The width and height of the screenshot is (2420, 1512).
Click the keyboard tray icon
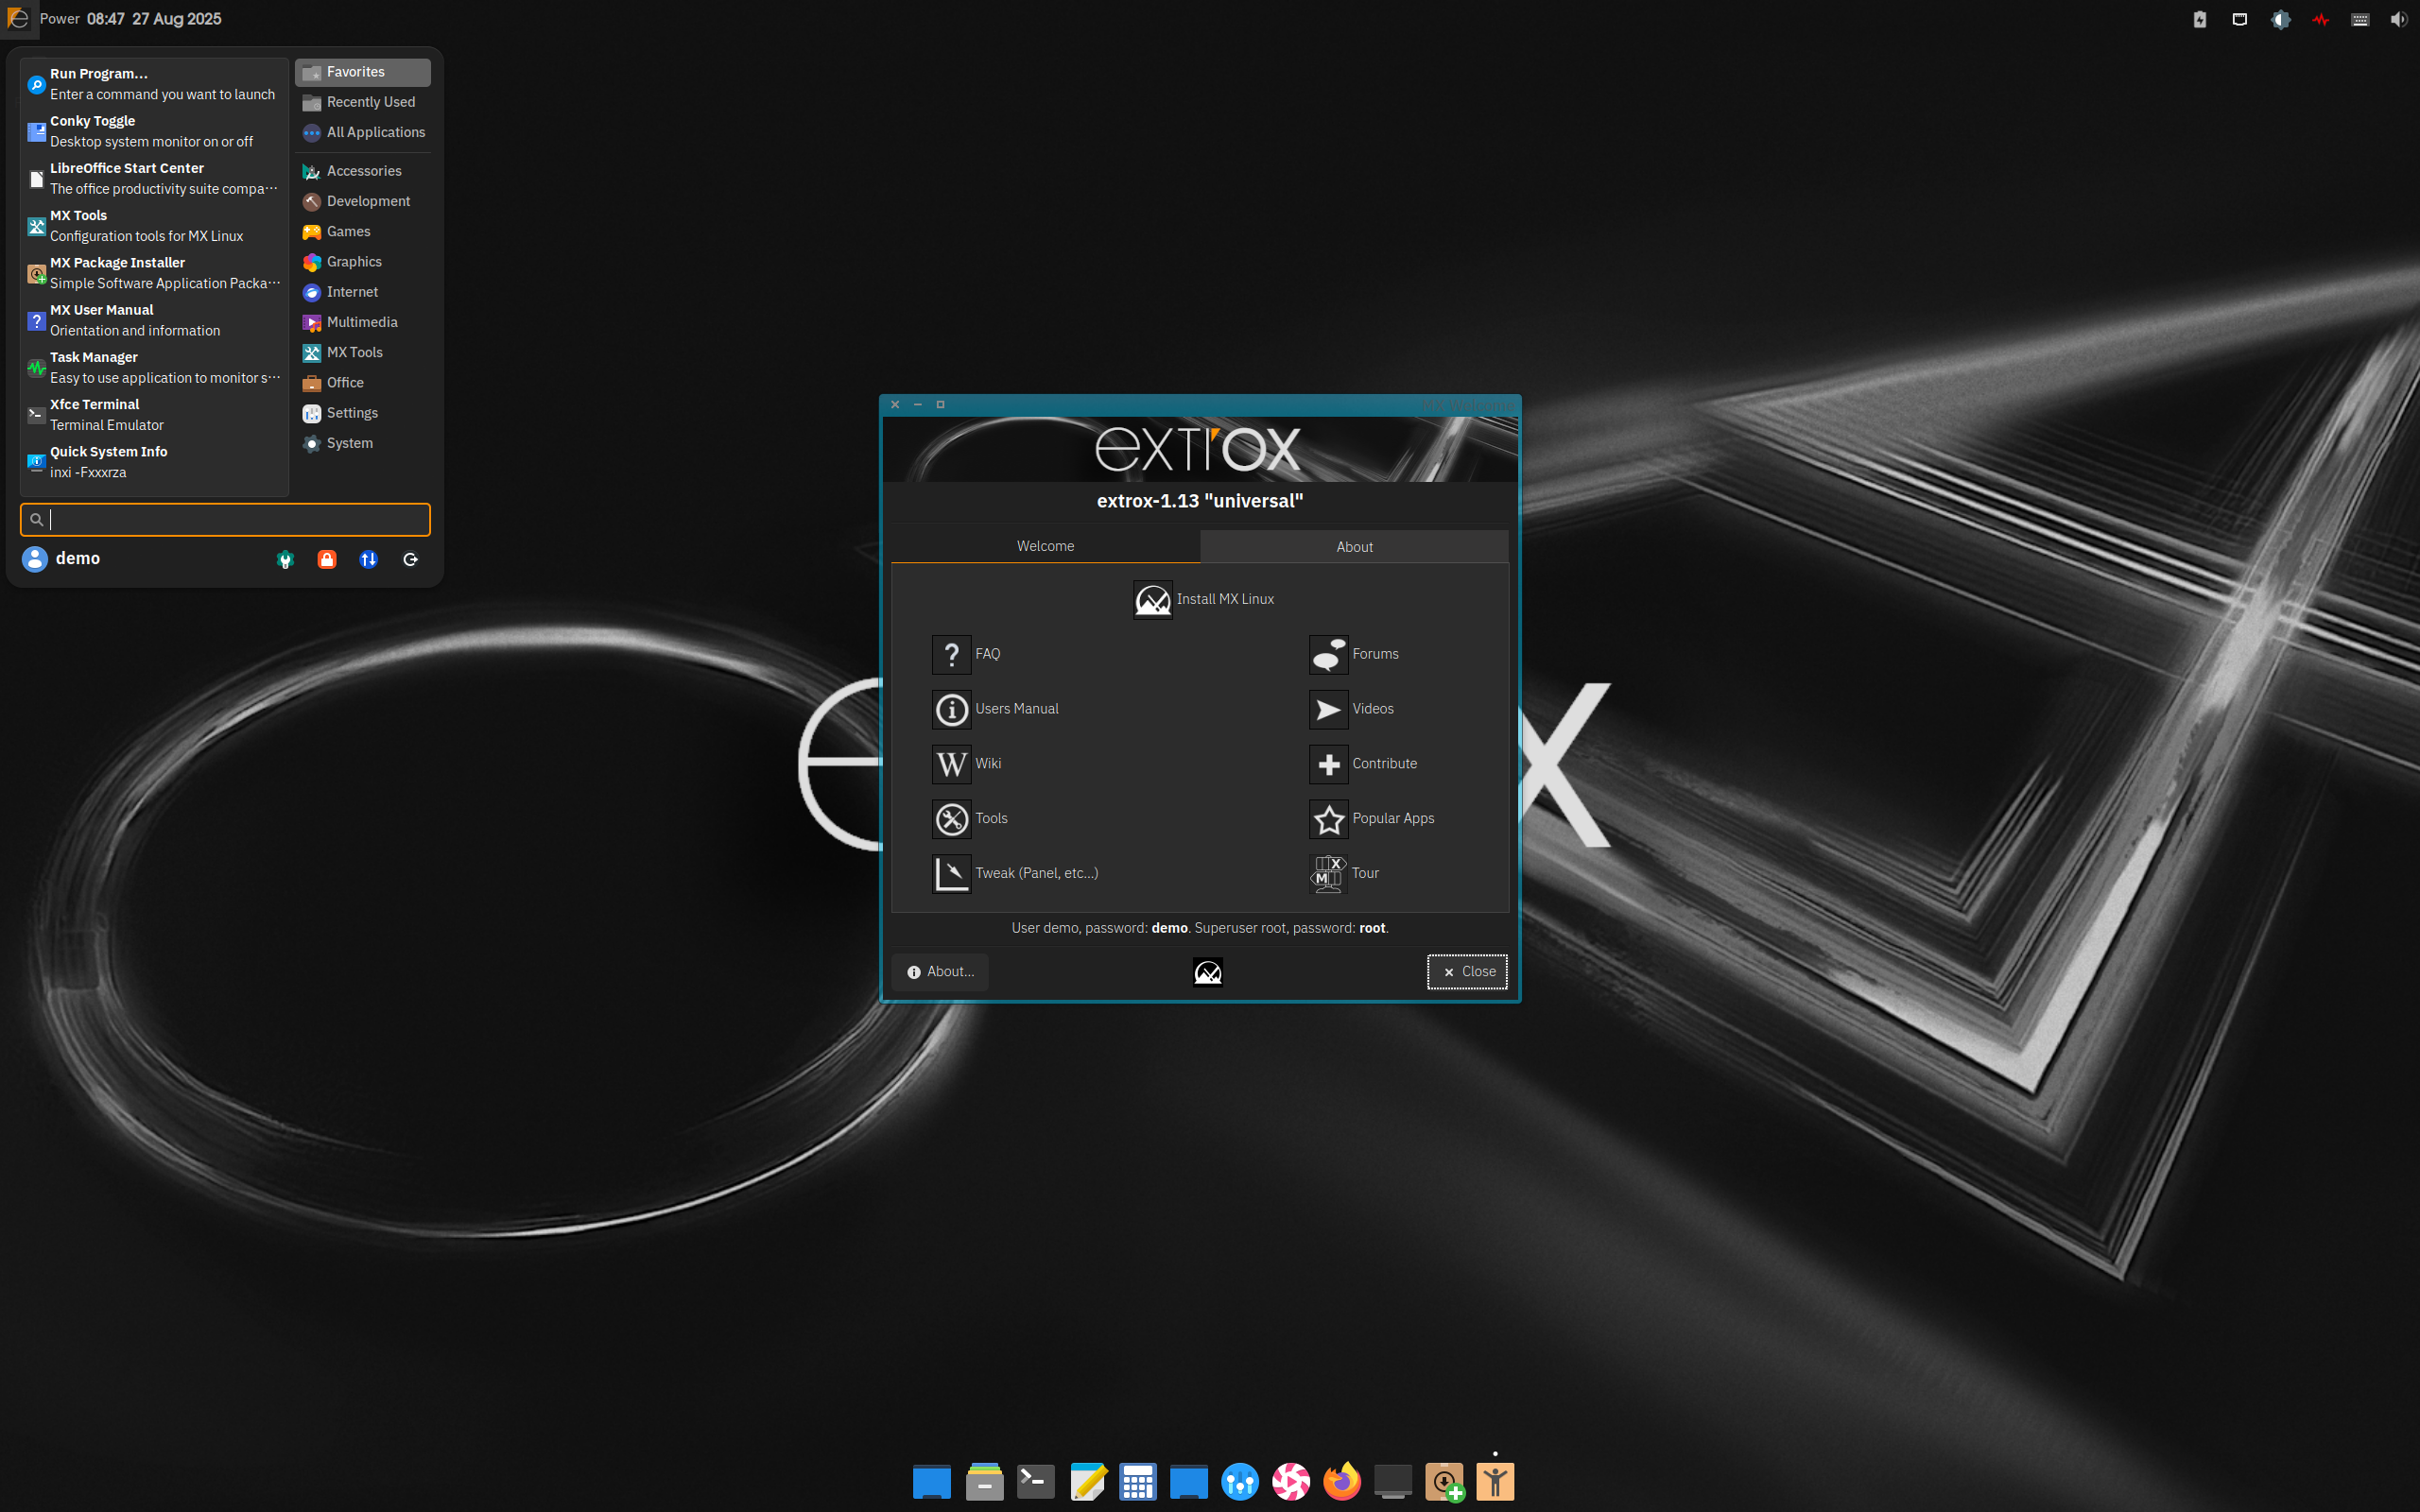[x=2360, y=19]
